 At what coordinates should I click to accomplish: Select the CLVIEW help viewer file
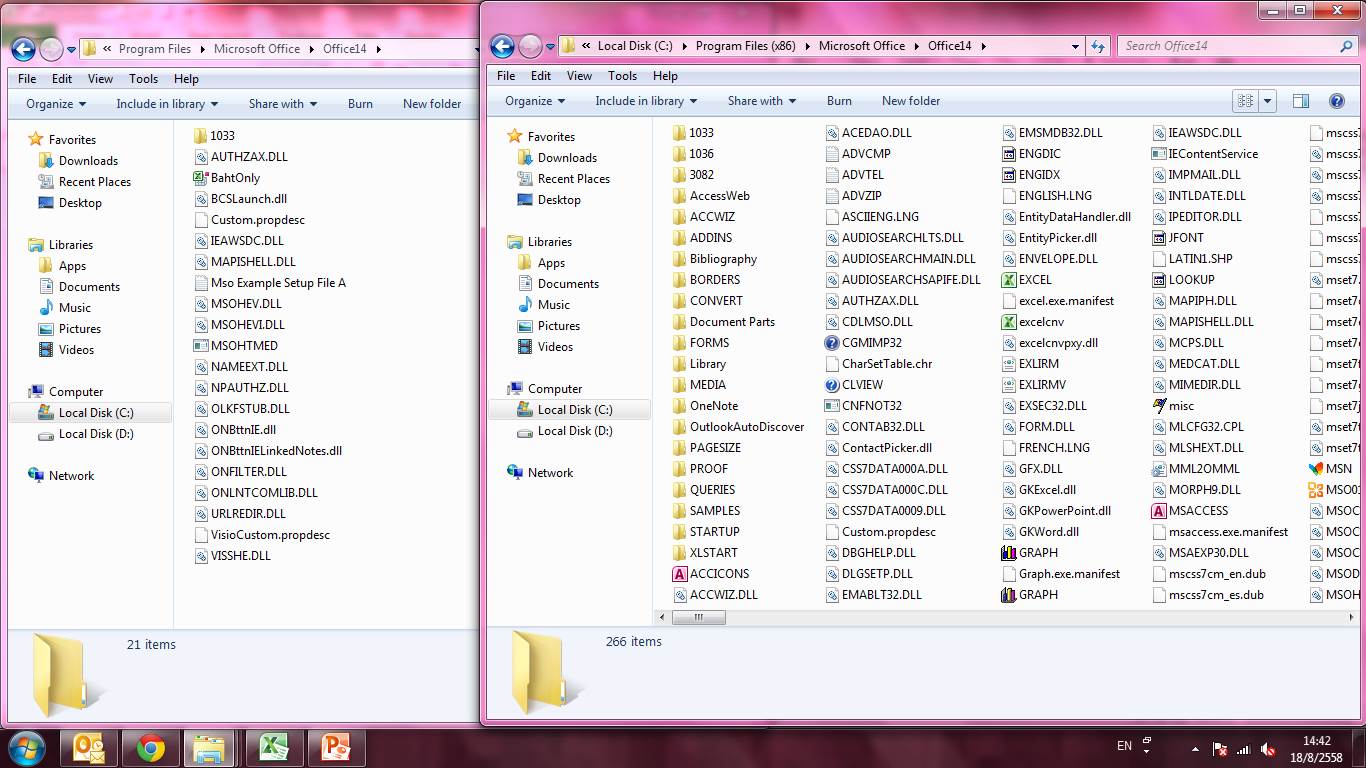point(854,385)
